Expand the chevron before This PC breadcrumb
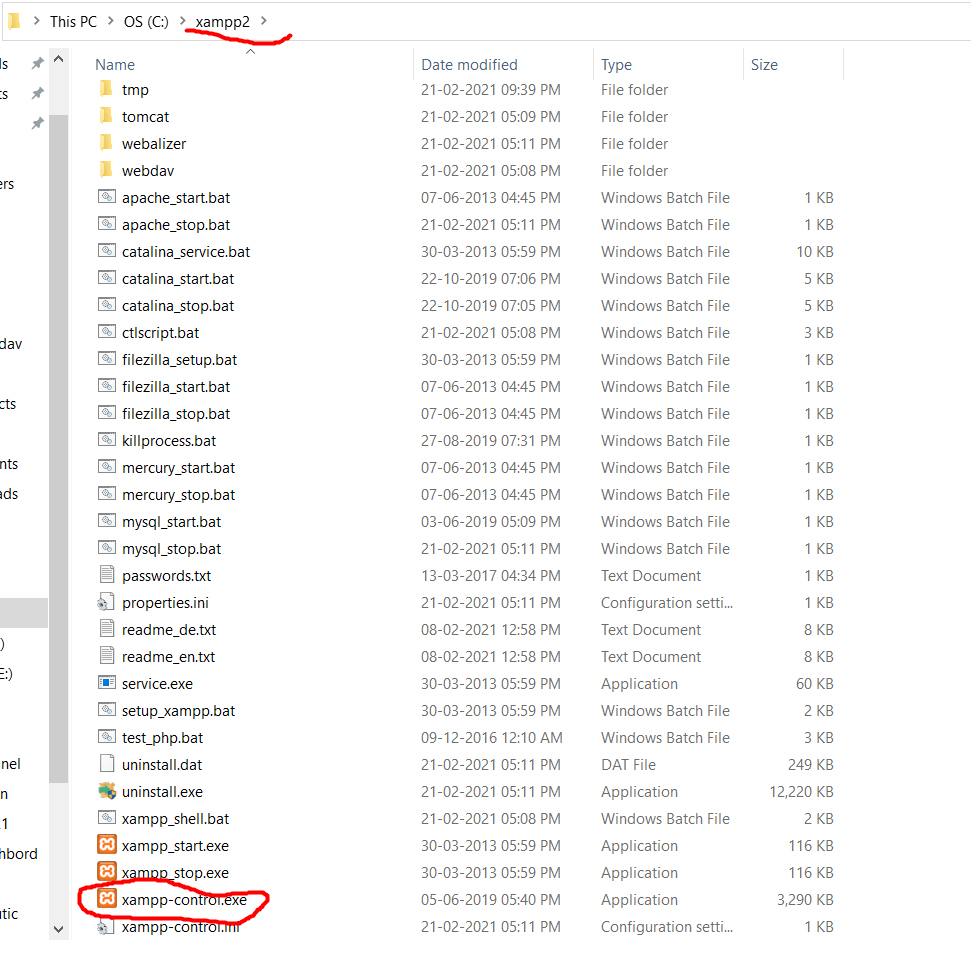 point(37,21)
